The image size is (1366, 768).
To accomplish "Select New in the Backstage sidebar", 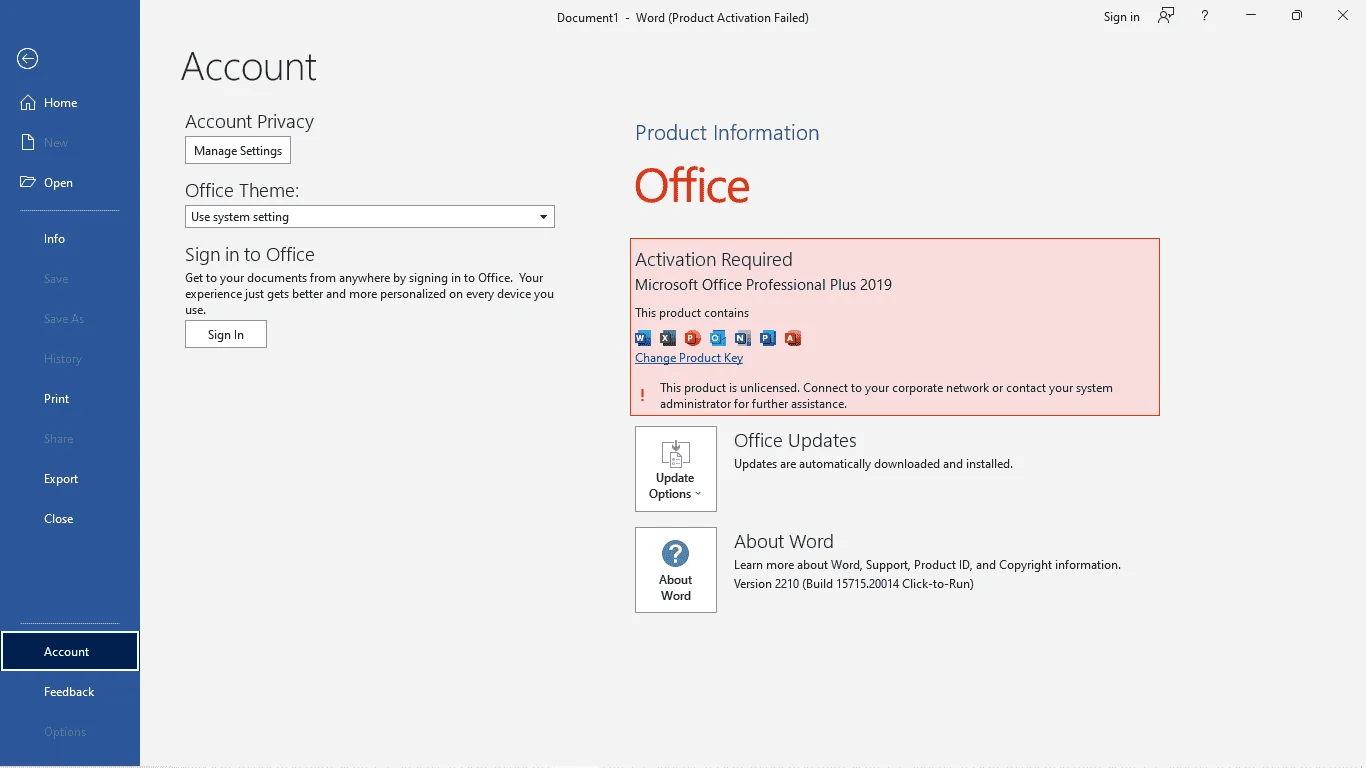I will coord(70,143).
